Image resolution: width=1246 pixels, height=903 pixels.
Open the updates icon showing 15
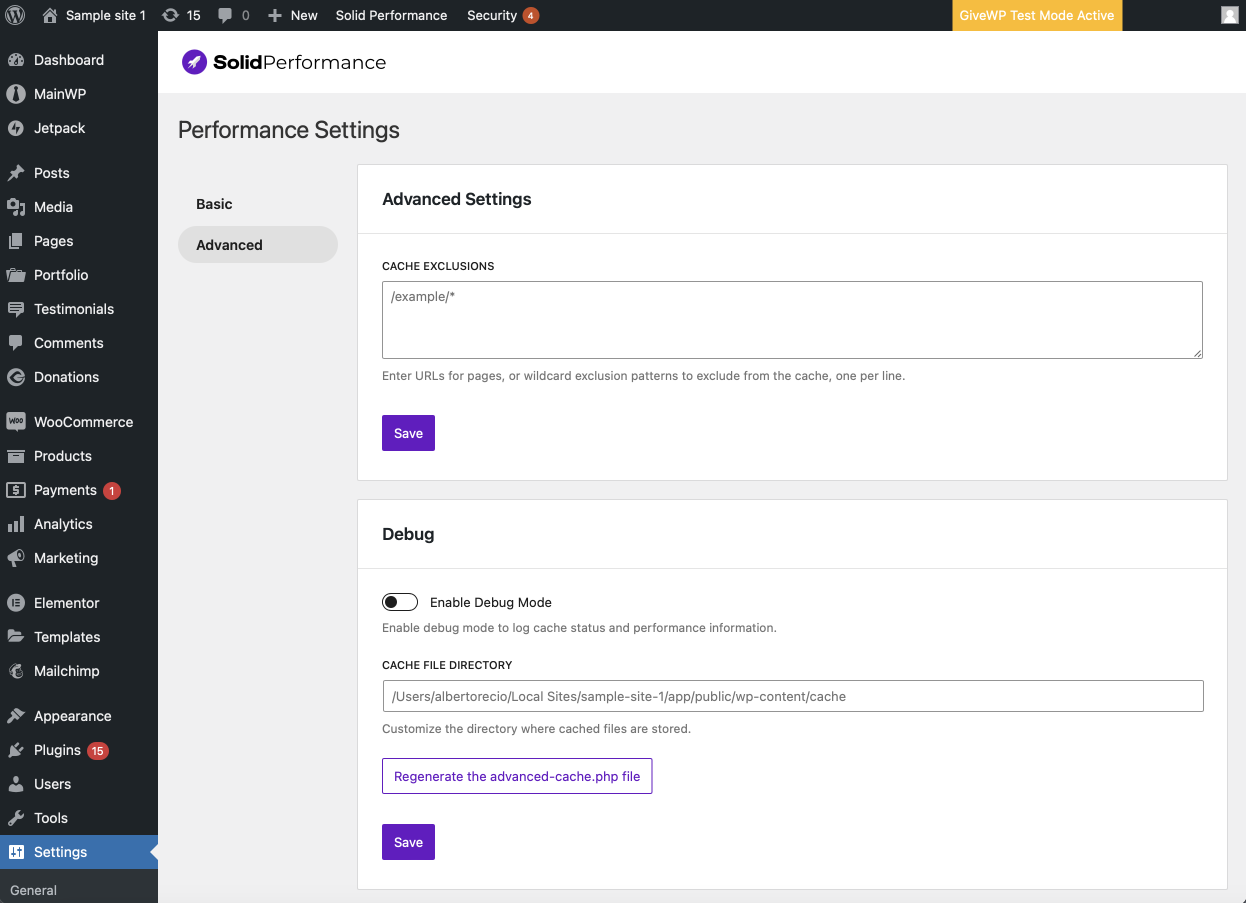tap(170, 15)
